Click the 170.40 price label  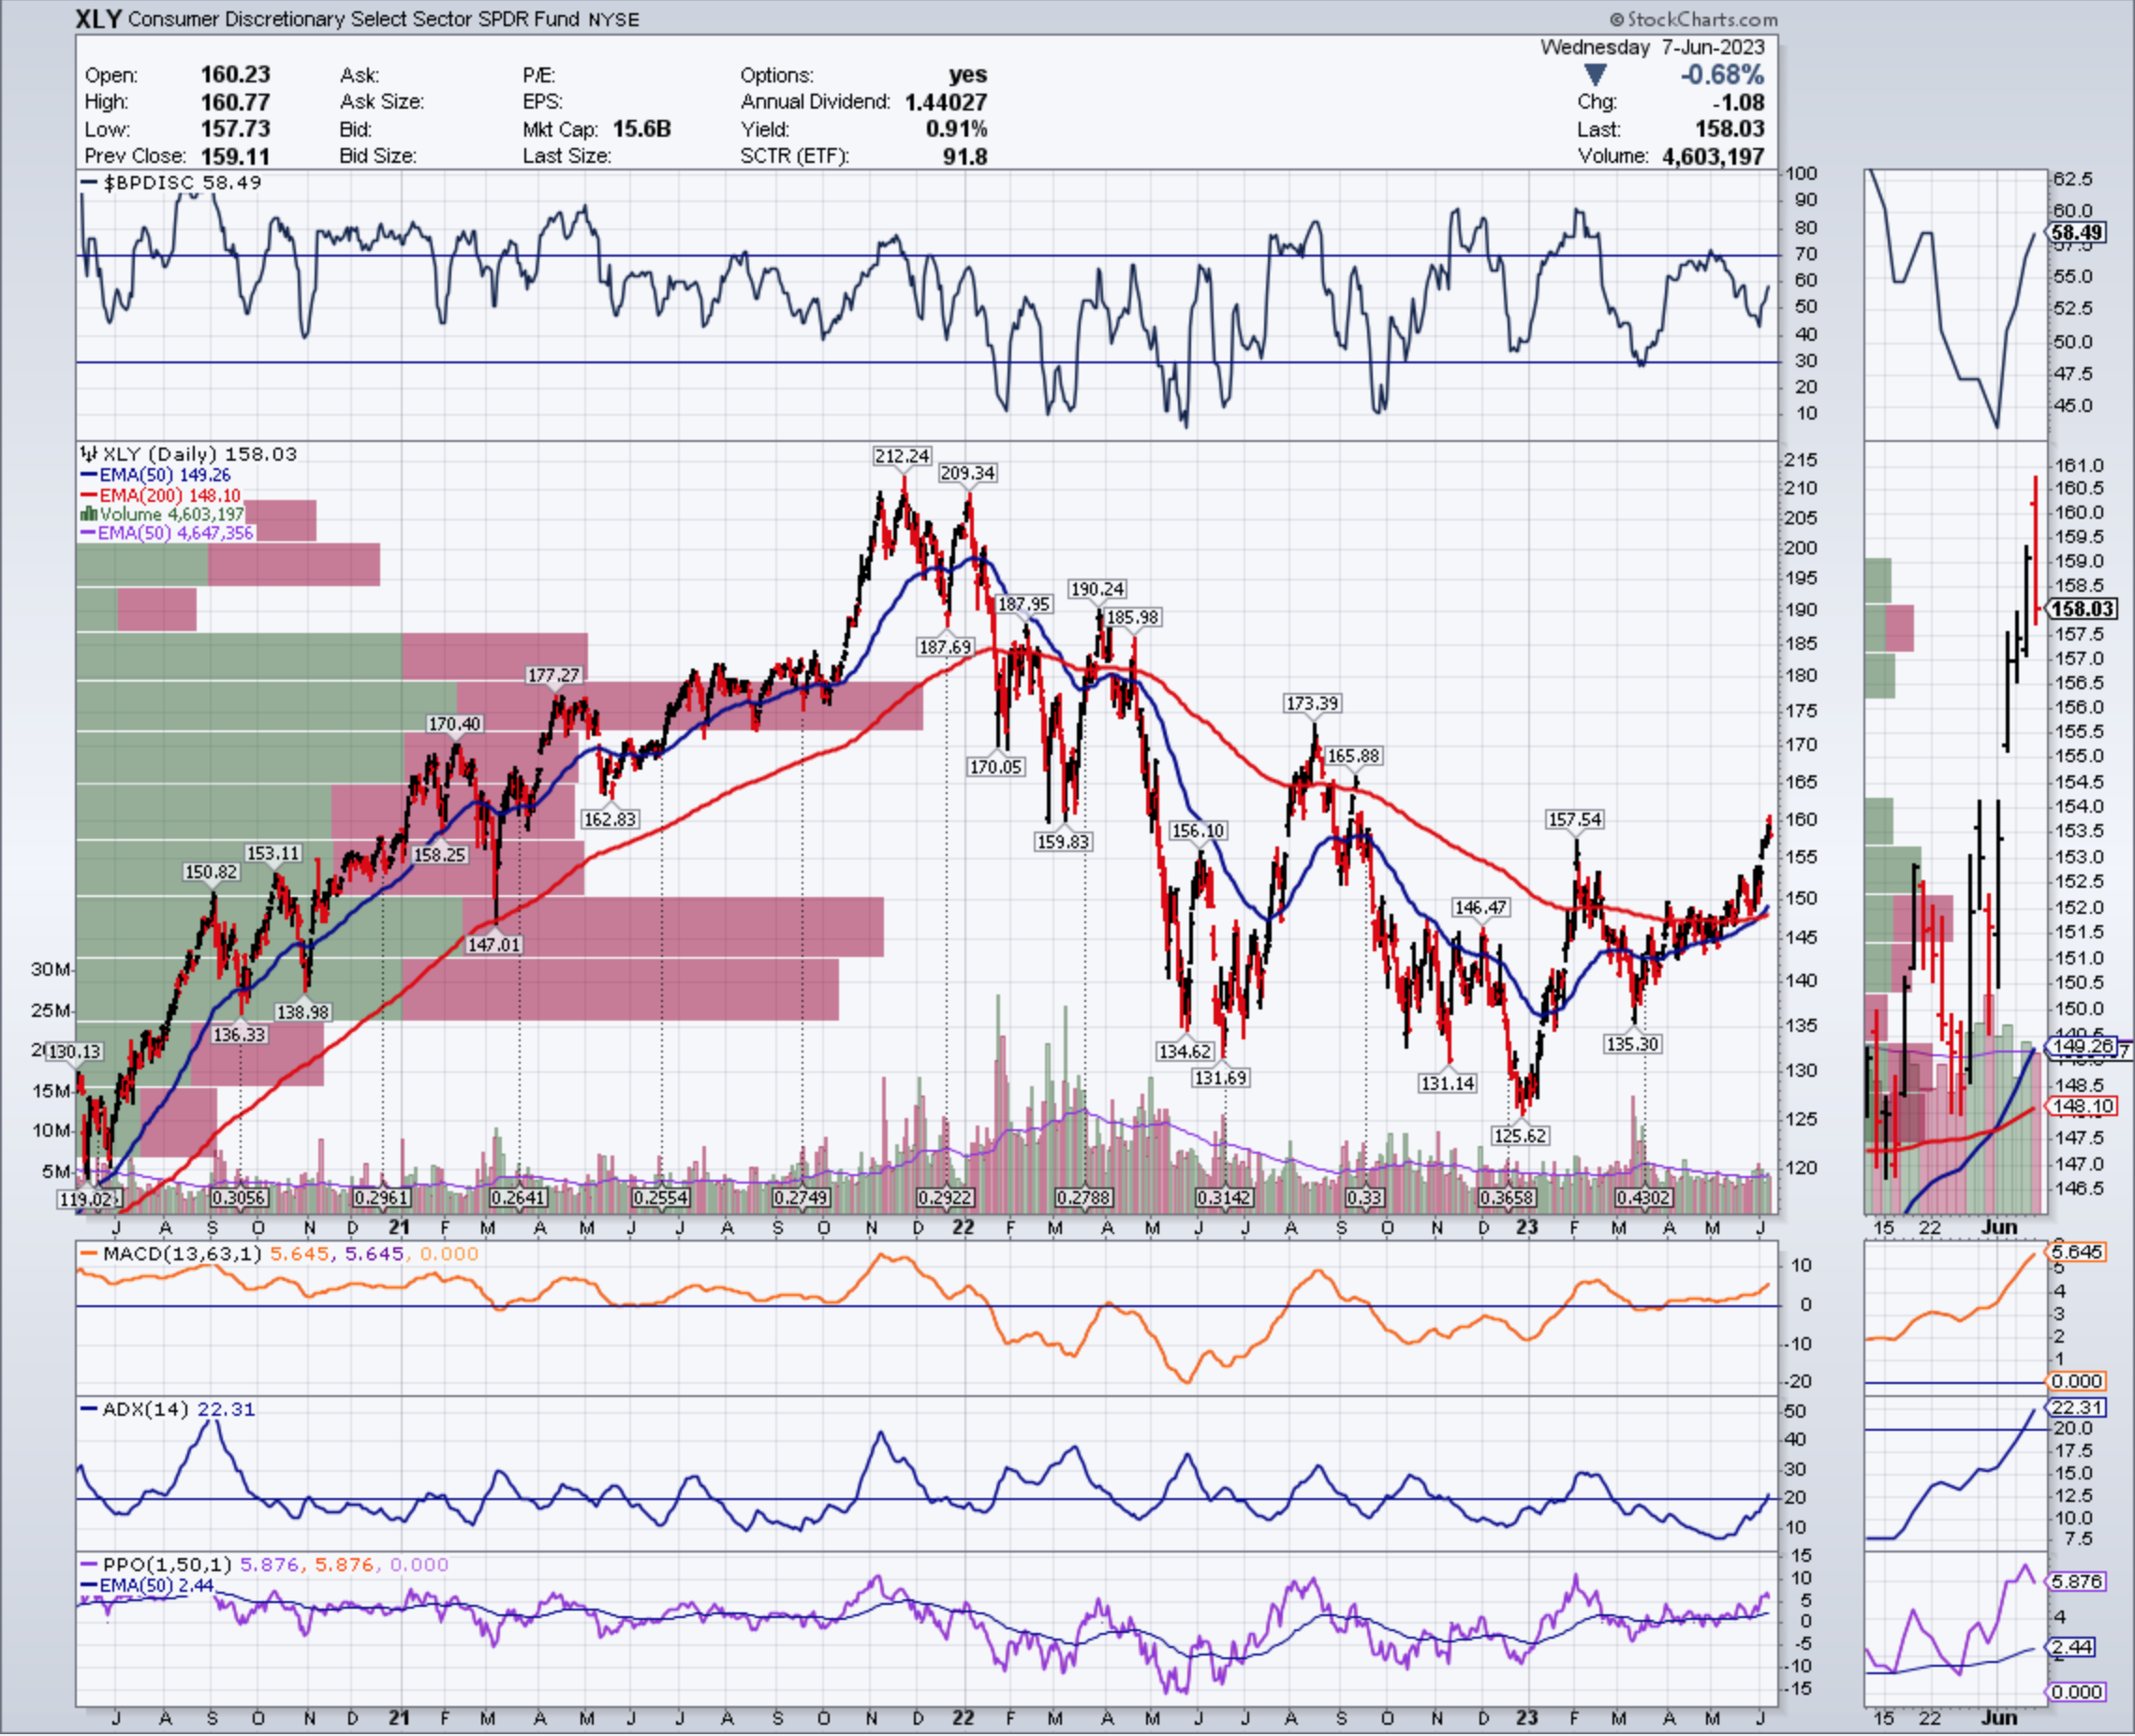click(x=454, y=724)
